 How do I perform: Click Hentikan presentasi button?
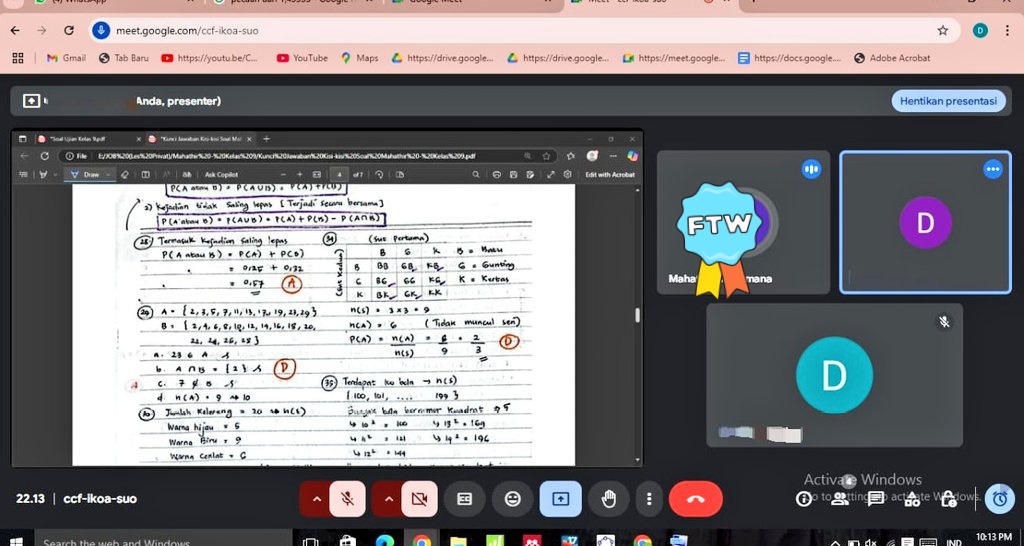point(948,101)
